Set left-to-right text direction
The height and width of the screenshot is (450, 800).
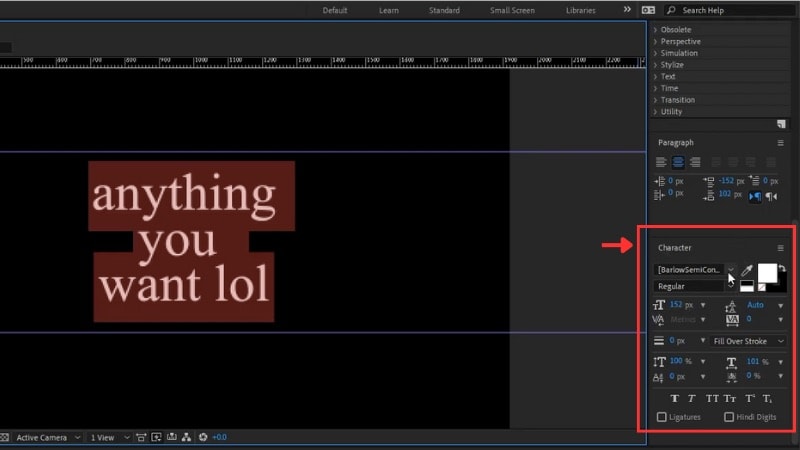click(x=755, y=196)
